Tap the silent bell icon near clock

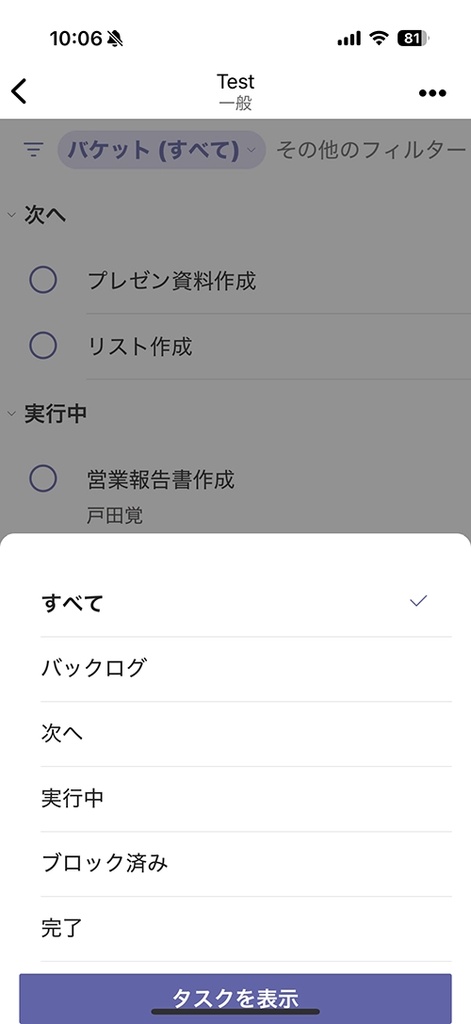115,39
